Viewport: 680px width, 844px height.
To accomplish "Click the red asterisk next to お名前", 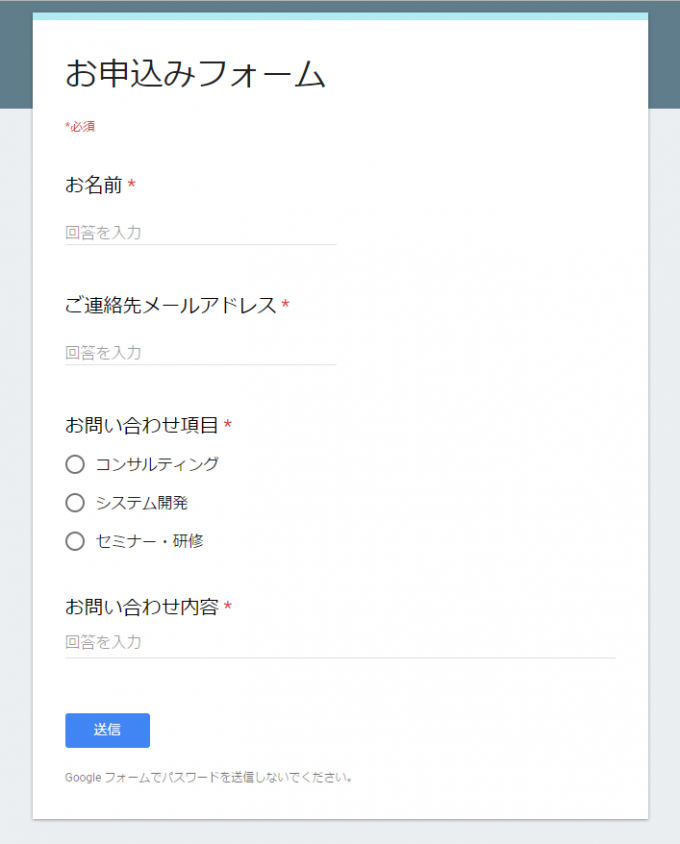I will point(132,184).
